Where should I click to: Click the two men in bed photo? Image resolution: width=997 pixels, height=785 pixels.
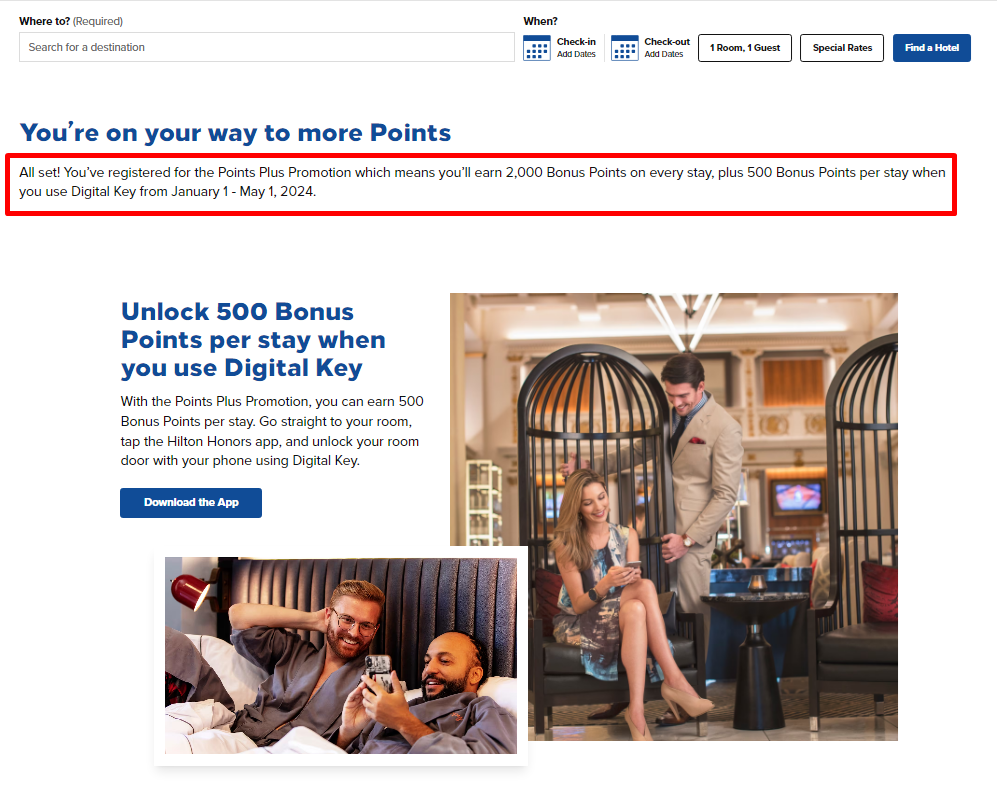[x=341, y=655]
